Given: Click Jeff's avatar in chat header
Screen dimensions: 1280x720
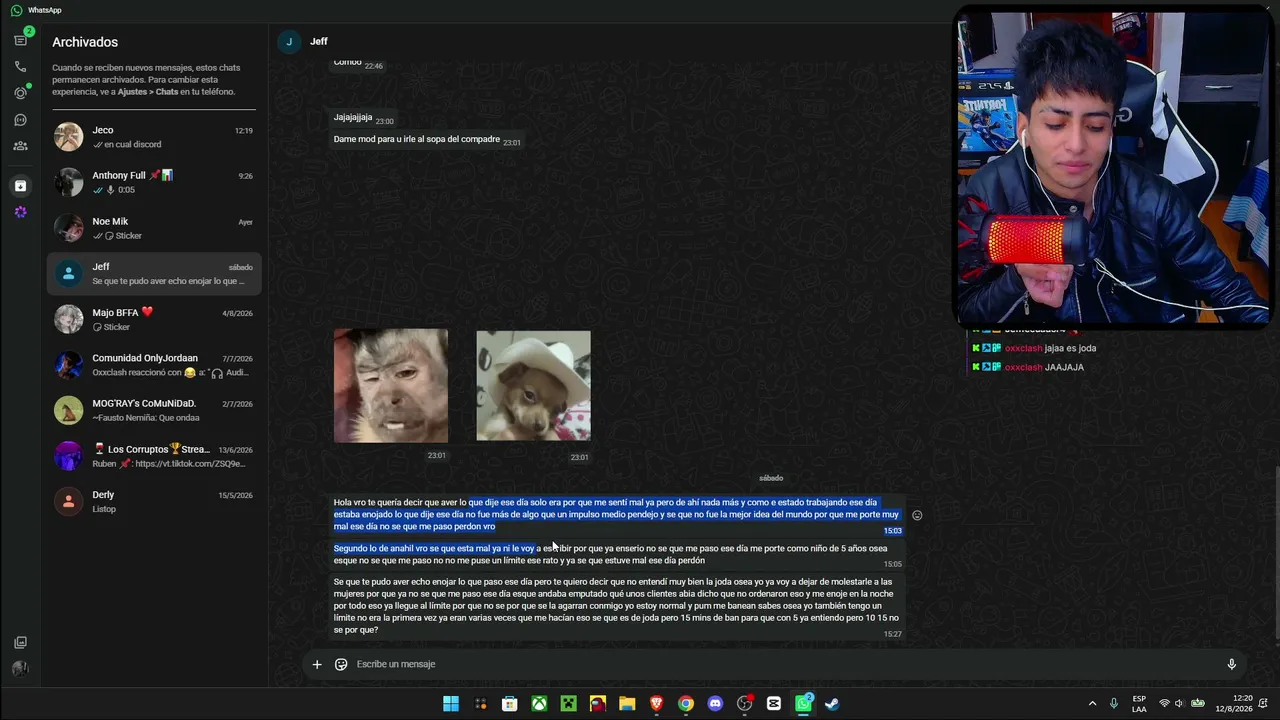Looking at the screenshot, I should 289,41.
